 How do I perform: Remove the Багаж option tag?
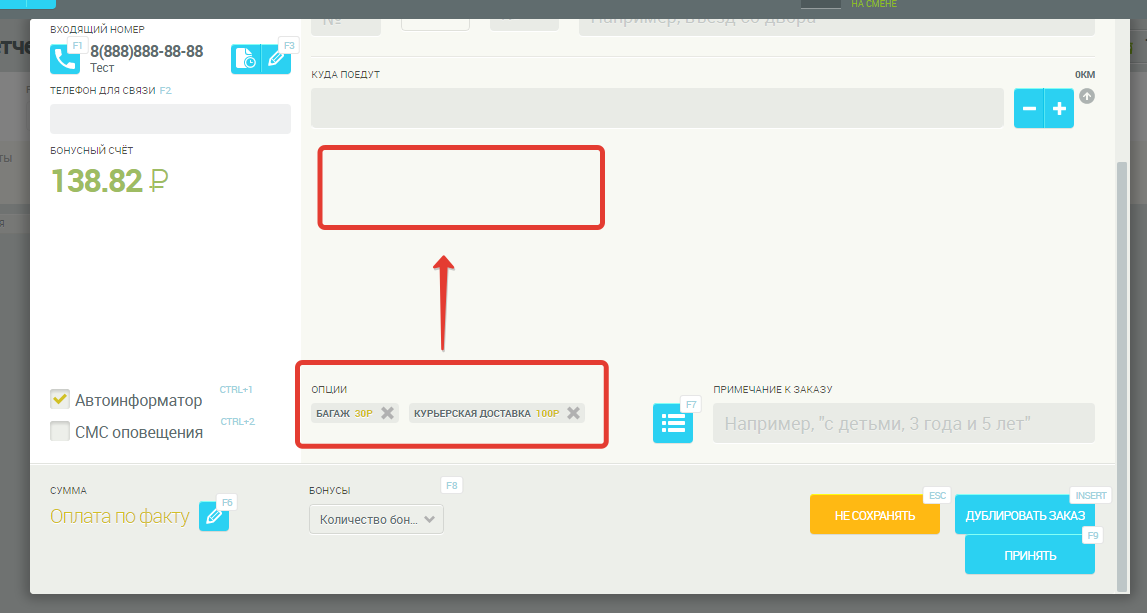(x=388, y=413)
